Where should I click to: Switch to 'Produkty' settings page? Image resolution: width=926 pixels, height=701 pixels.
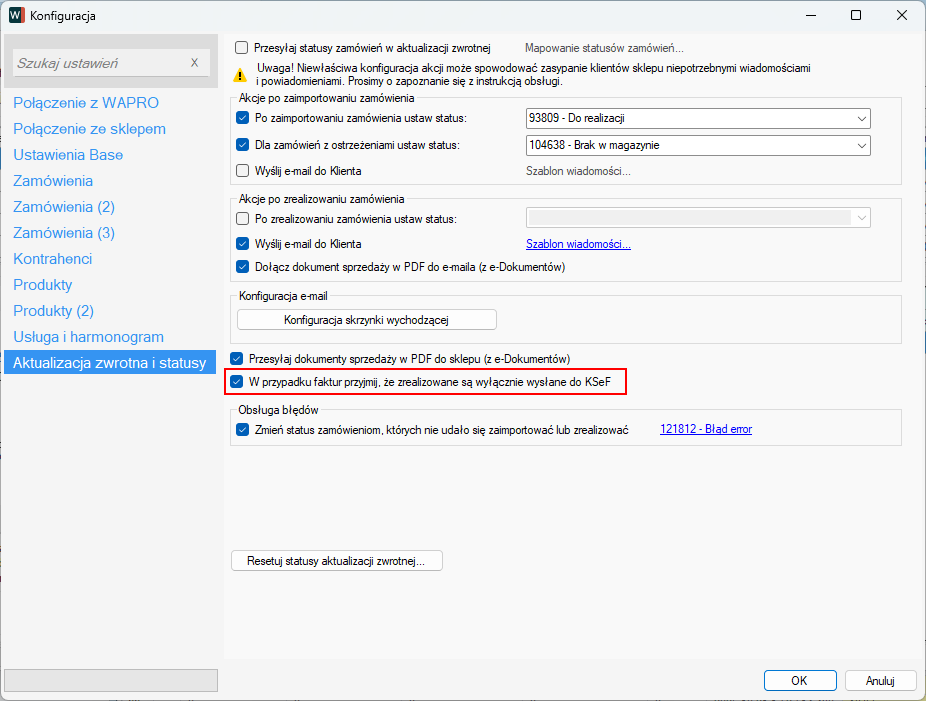click(x=43, y=285)
